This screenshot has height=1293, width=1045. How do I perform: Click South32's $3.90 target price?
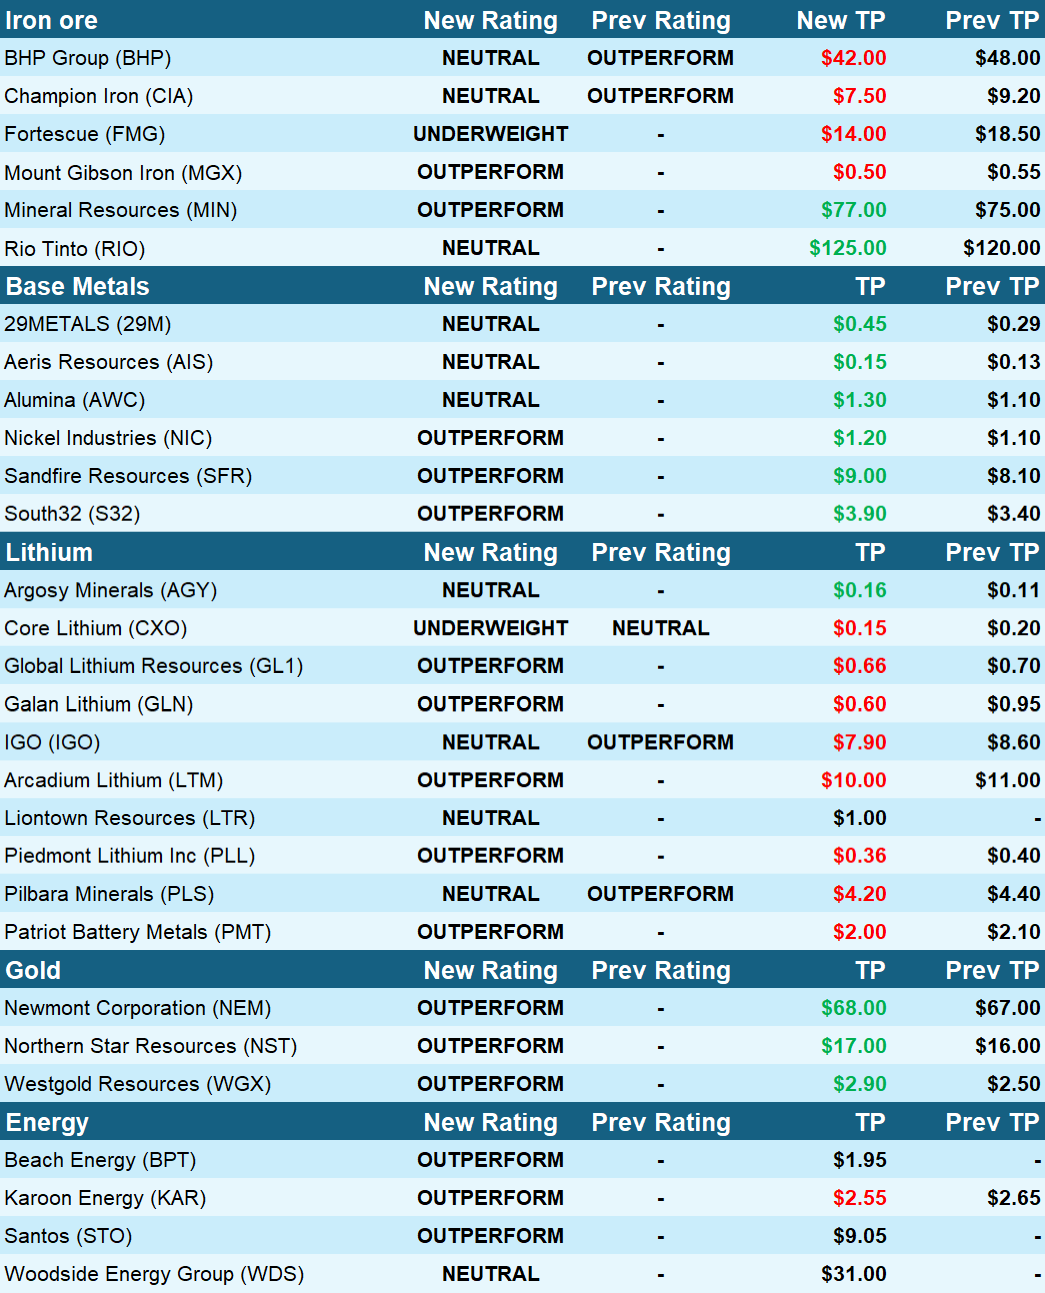click(x=859, y=514)
